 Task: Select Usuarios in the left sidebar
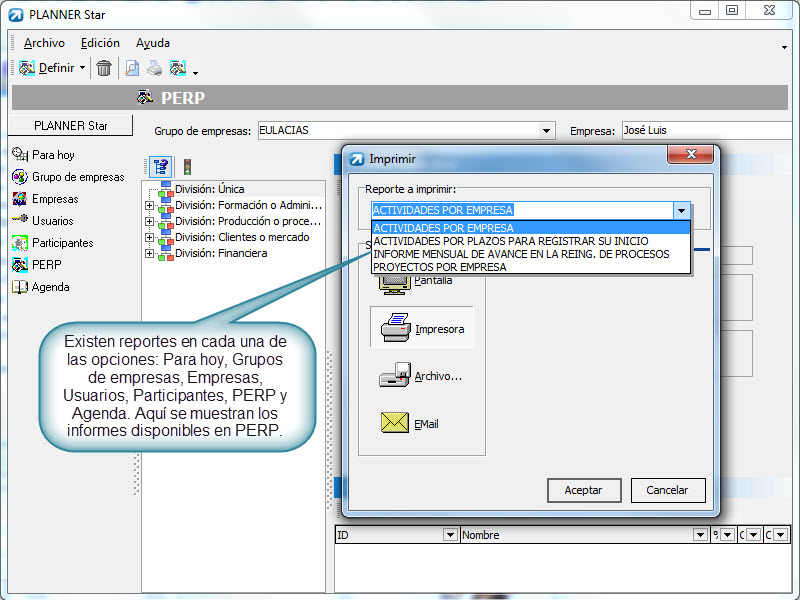point(52,221)
